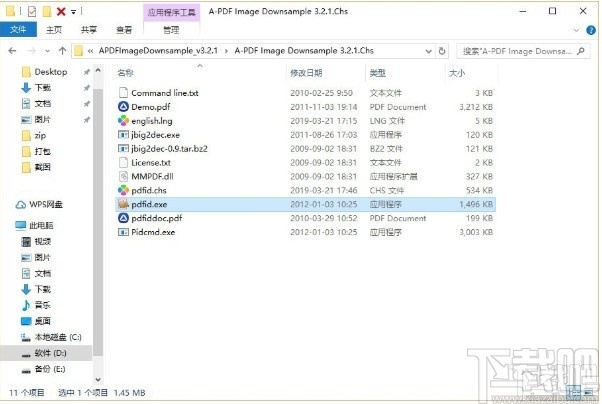Switch to the 查看 ribbon tab
The height and width of the screenshot is (404, 602).
click(124, 30)
